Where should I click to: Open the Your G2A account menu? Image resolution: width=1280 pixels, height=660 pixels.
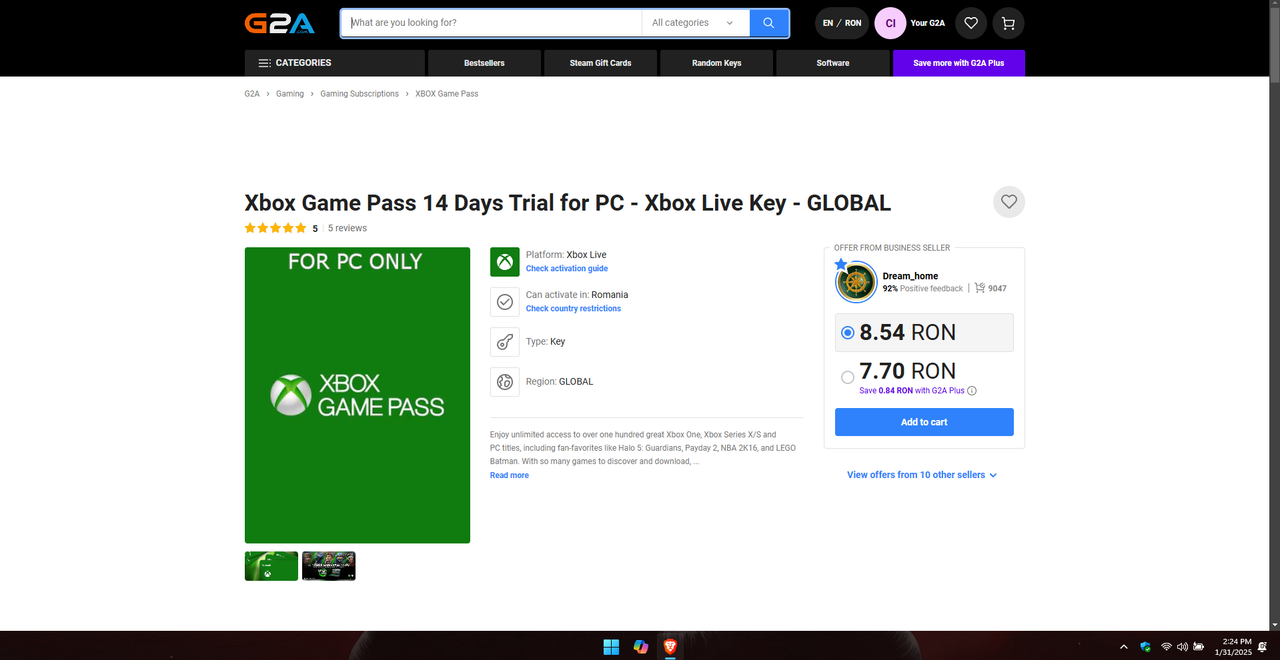[x=930, y=23]
